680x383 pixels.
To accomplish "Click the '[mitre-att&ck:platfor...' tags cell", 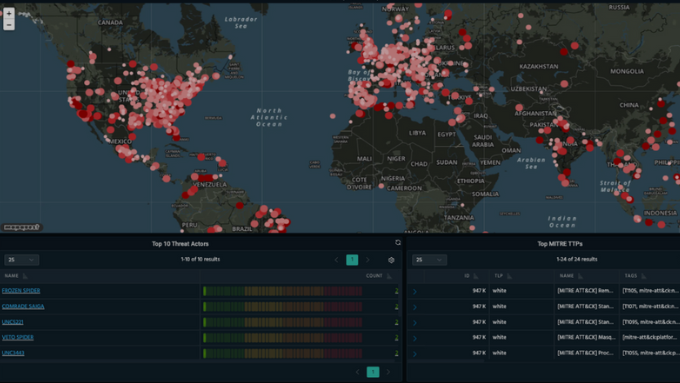I will 651,337.
